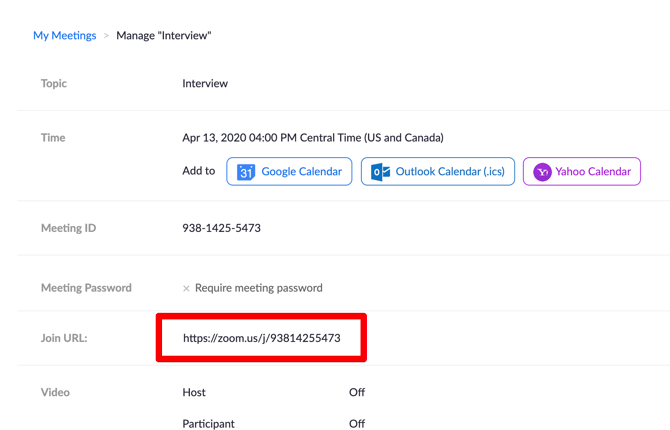Go back to My Meetings
This screenshot has width=670, height=430.
tap(64, 35)
